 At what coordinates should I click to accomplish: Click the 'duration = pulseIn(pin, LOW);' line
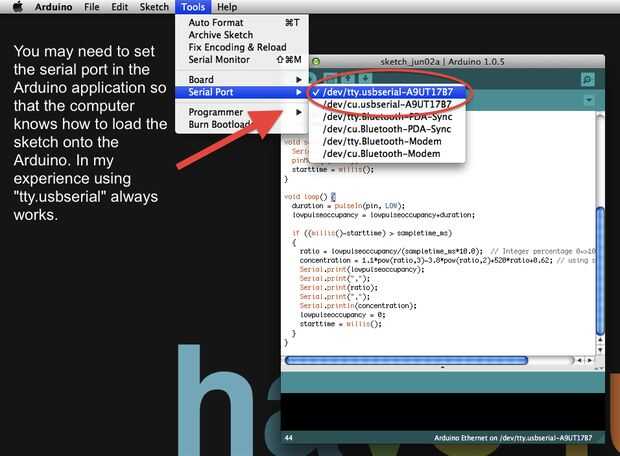[x=348, y=206]
